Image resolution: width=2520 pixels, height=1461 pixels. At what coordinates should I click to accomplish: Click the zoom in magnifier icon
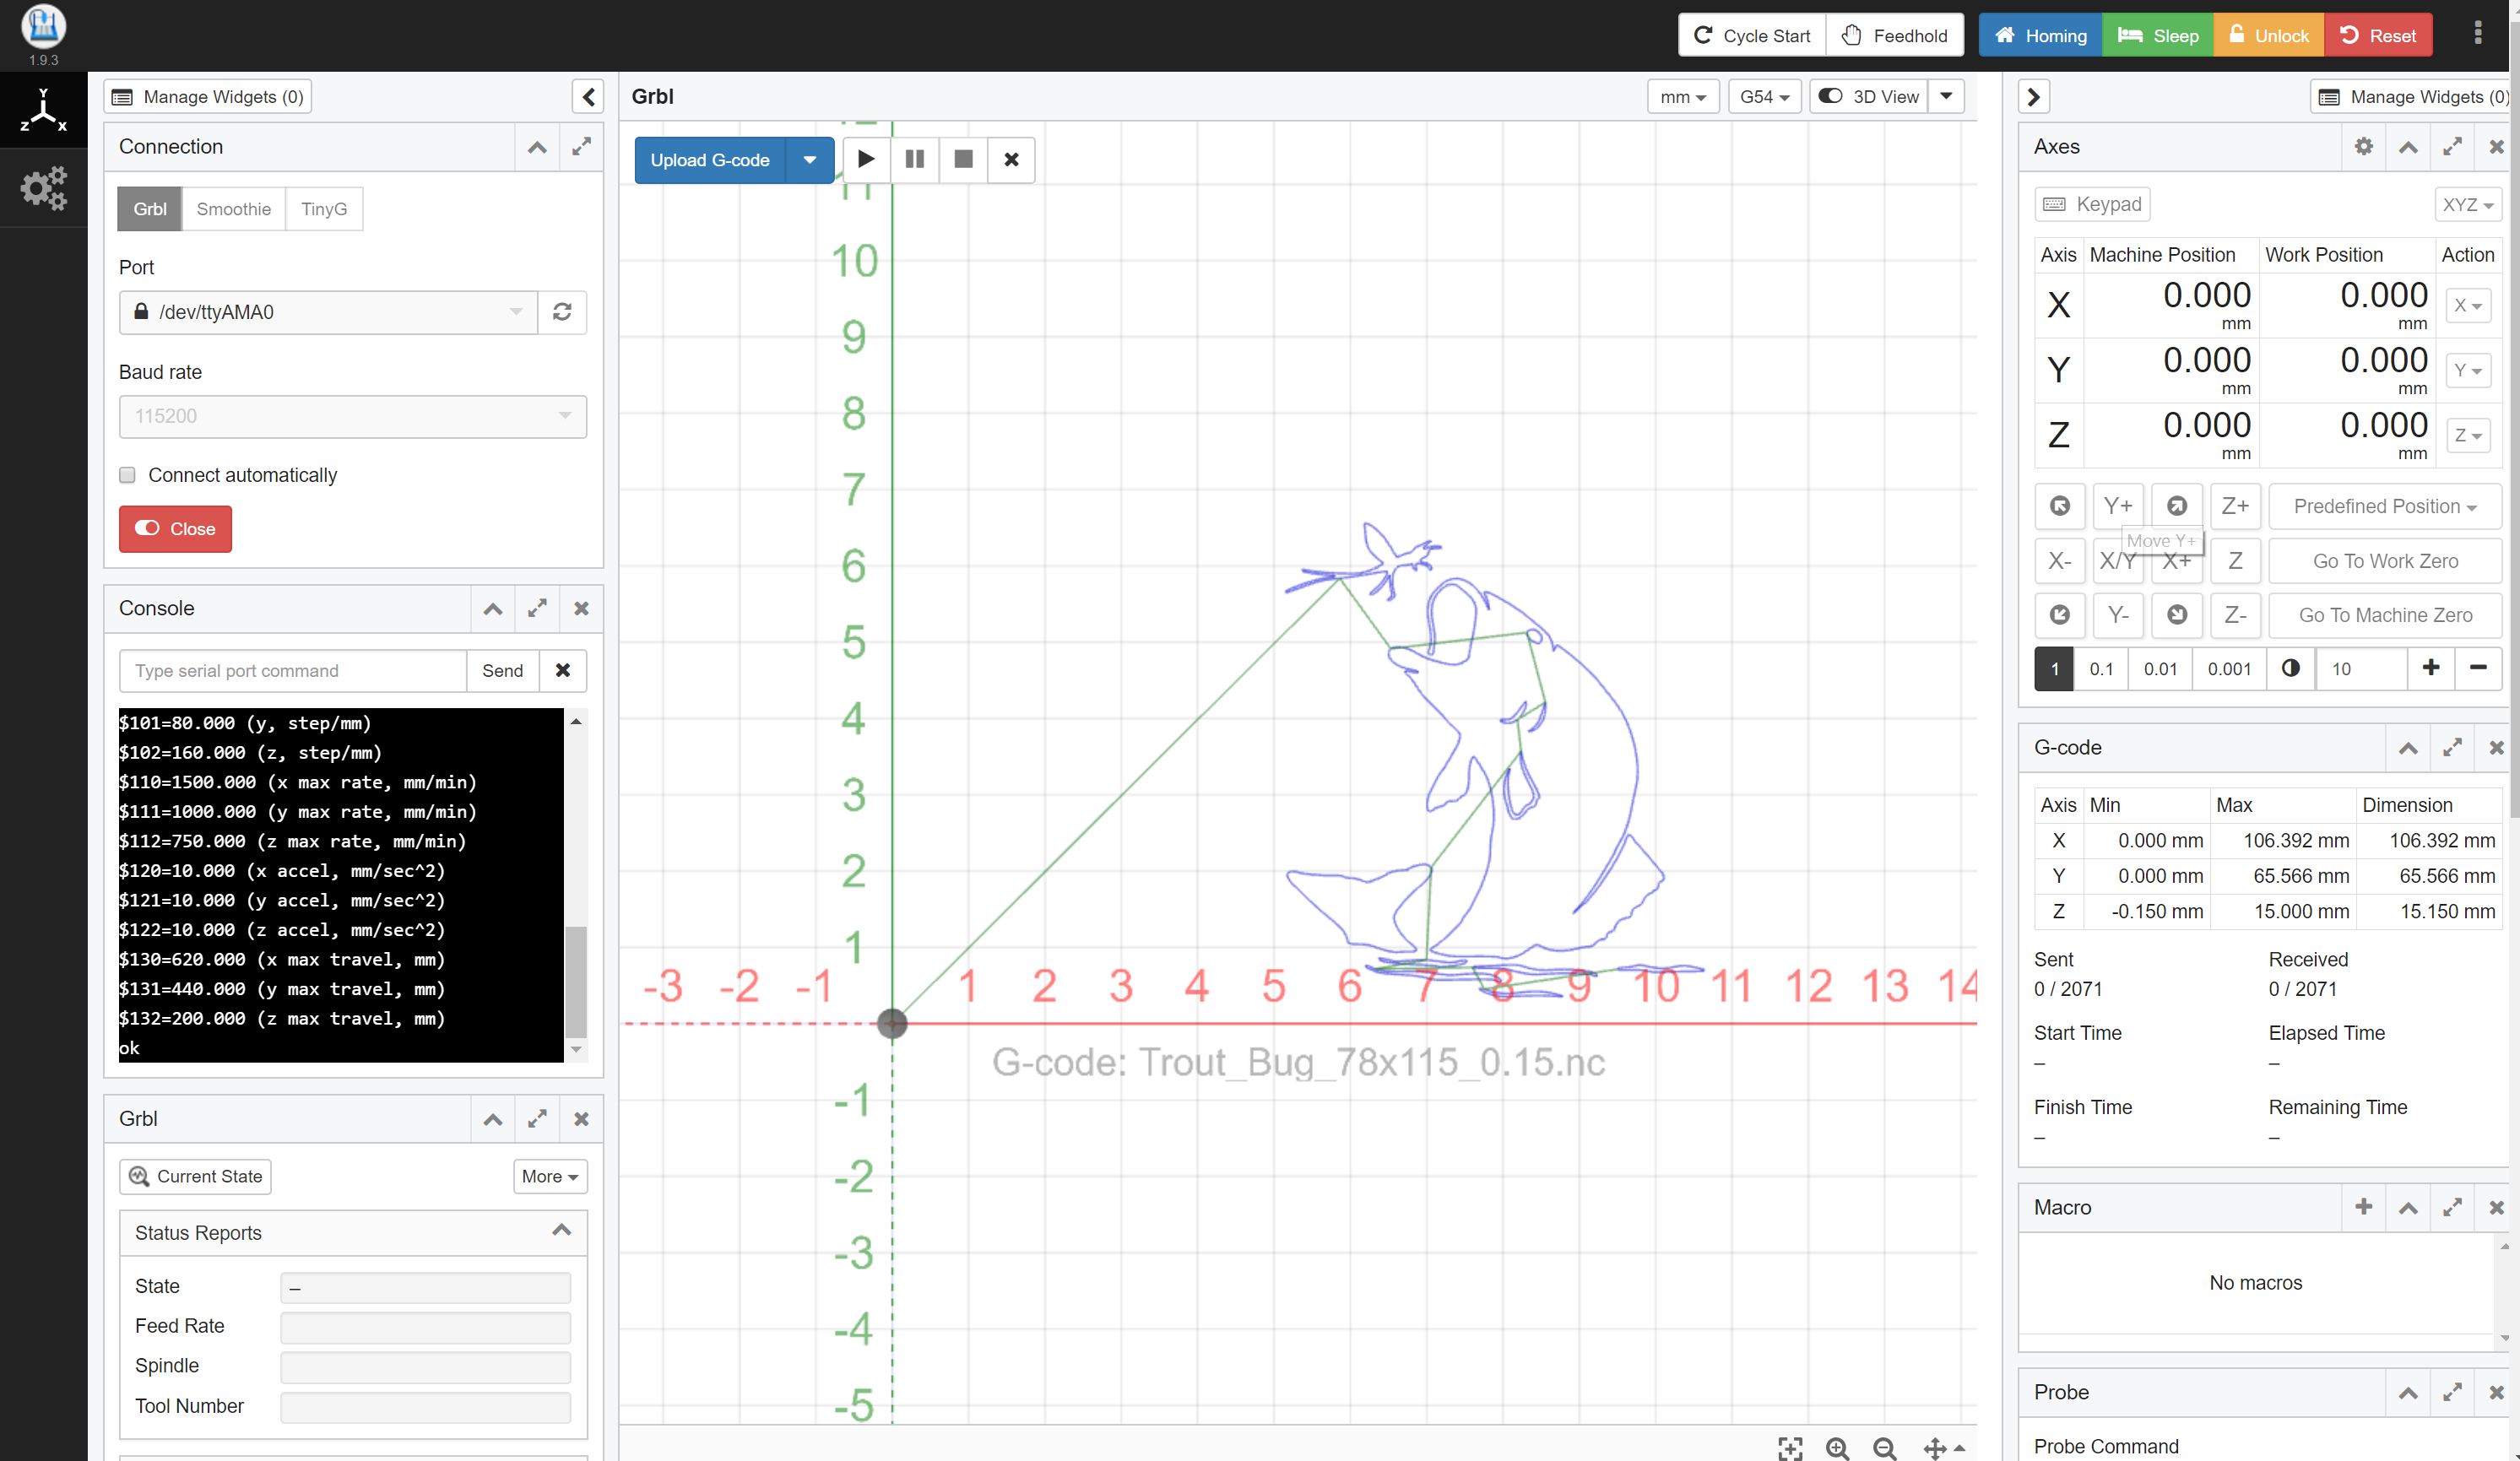click(x=1837, y=1447)
